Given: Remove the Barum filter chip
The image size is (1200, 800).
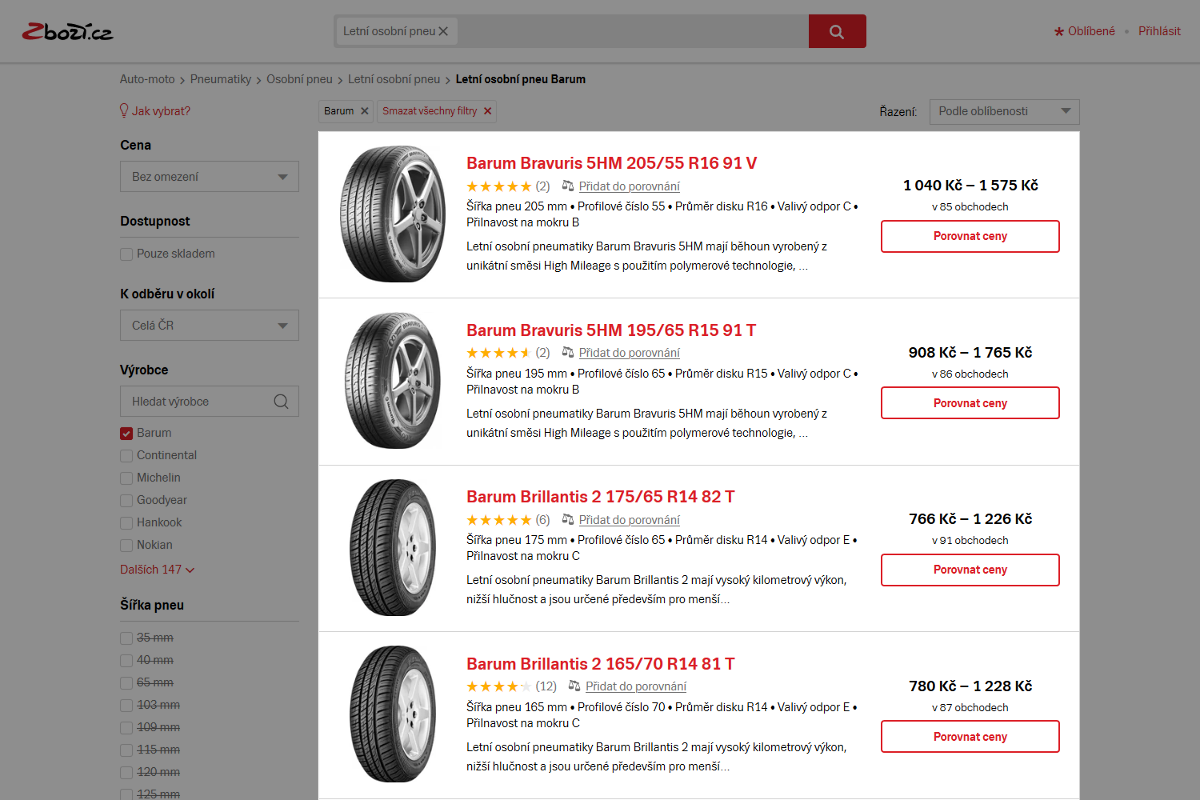Looking at the screenshot, I should pyautogui.click(x=365, y=111).
